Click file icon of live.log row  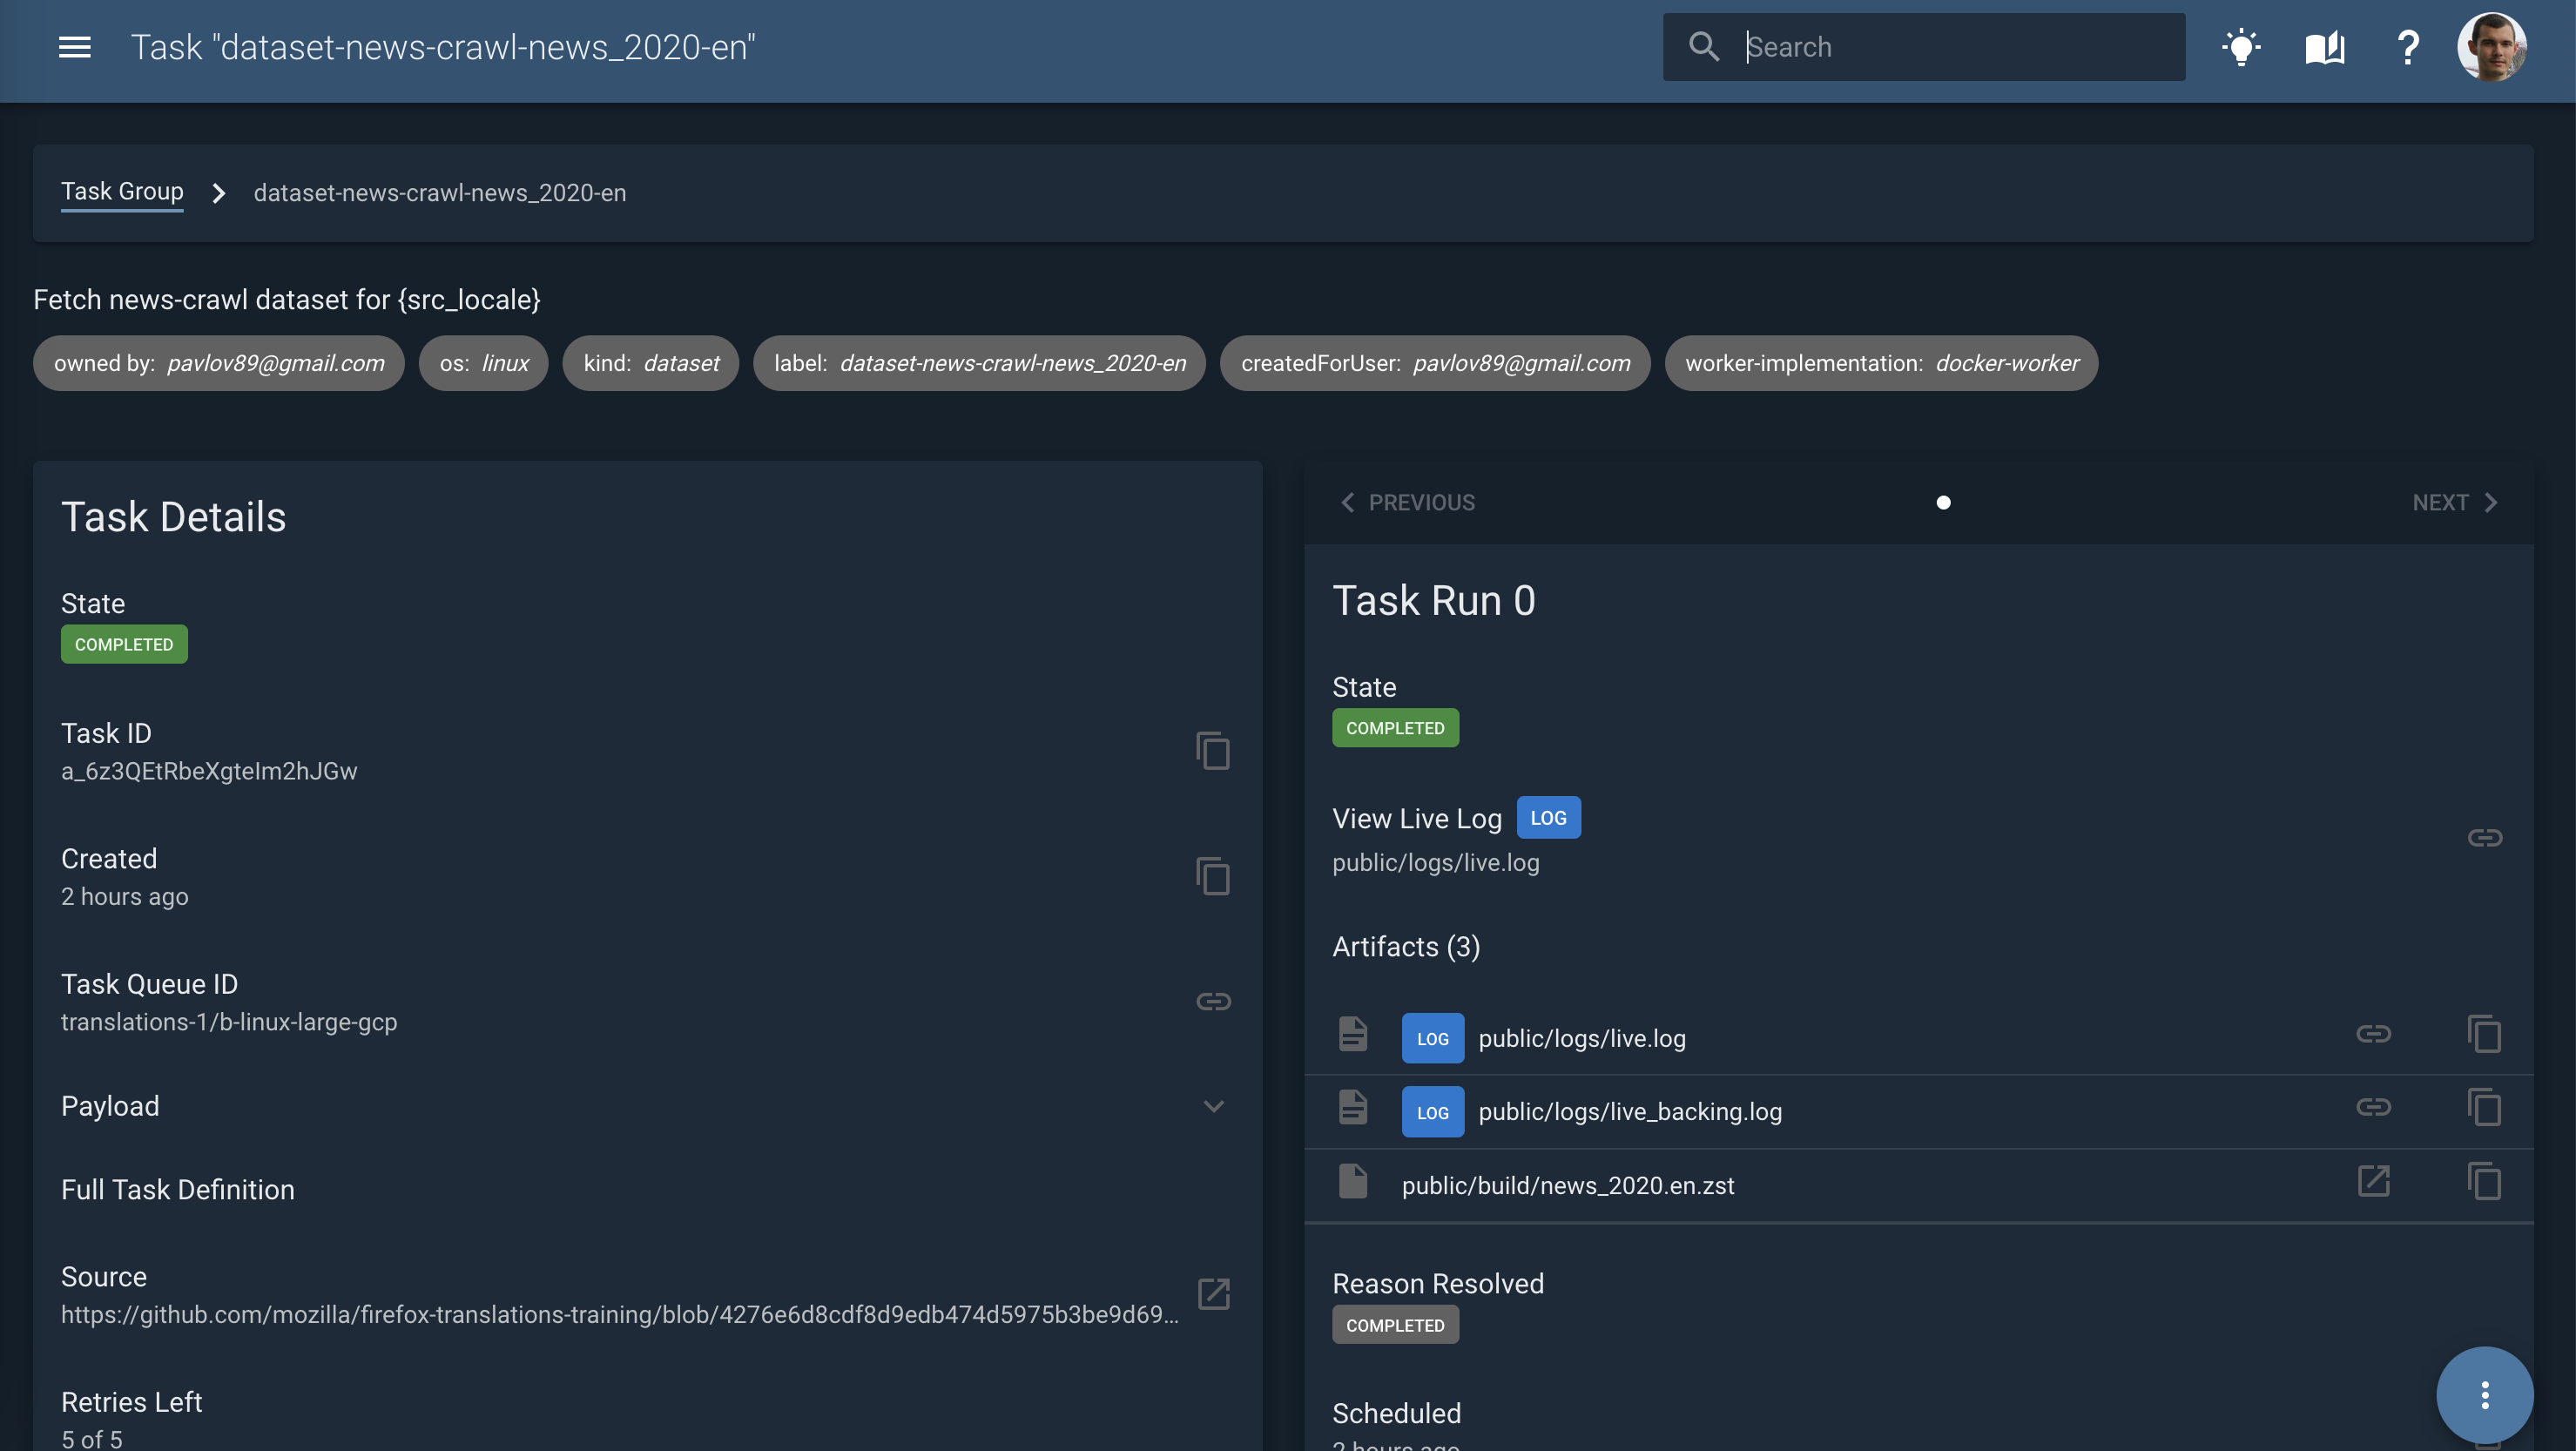click(x=1353, y=1034)
